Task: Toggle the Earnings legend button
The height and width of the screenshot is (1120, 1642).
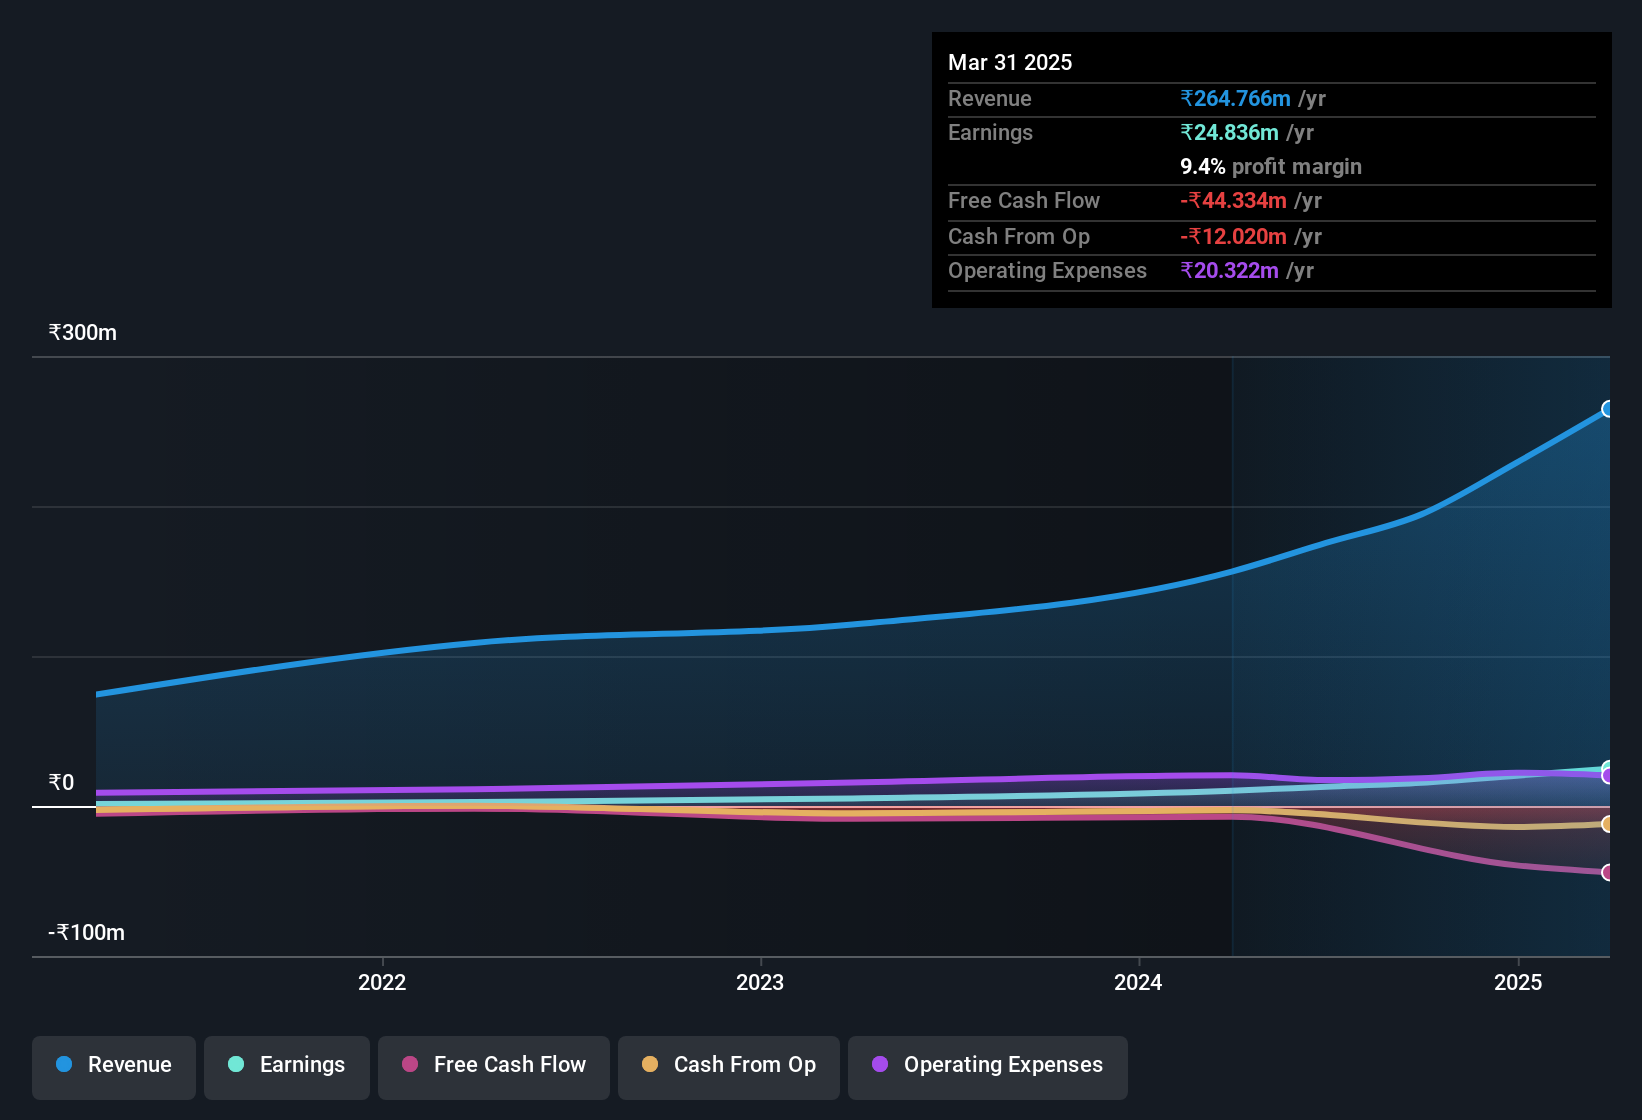Action: 287,1067
